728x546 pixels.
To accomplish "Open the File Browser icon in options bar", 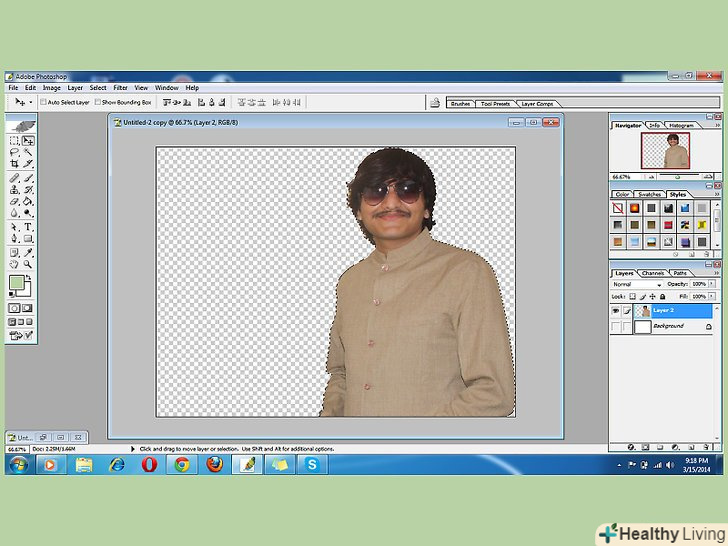I will tap(435, 103).
